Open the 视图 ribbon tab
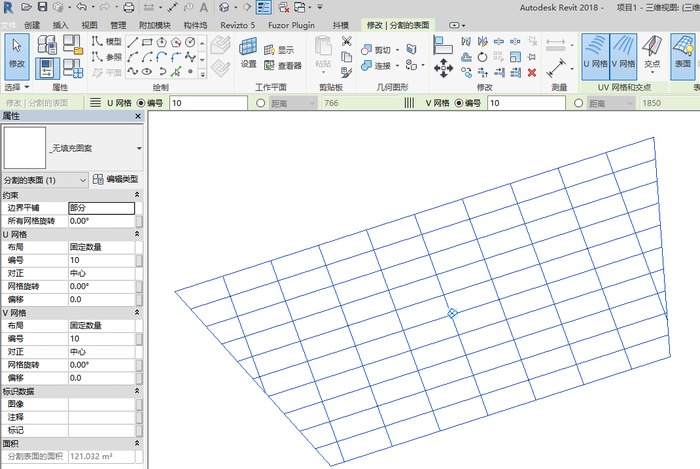Image resolution: width=700 pixels, height=469 pixels. coord(89,23)
